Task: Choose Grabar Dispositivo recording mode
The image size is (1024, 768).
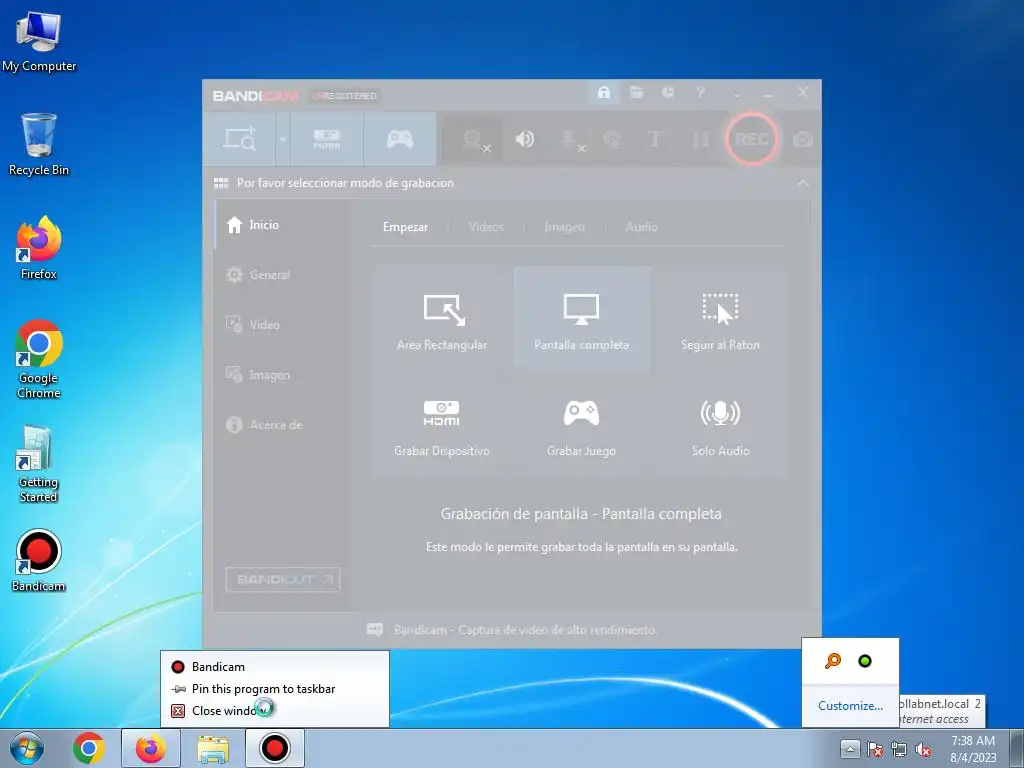Action: click(442, 425)
